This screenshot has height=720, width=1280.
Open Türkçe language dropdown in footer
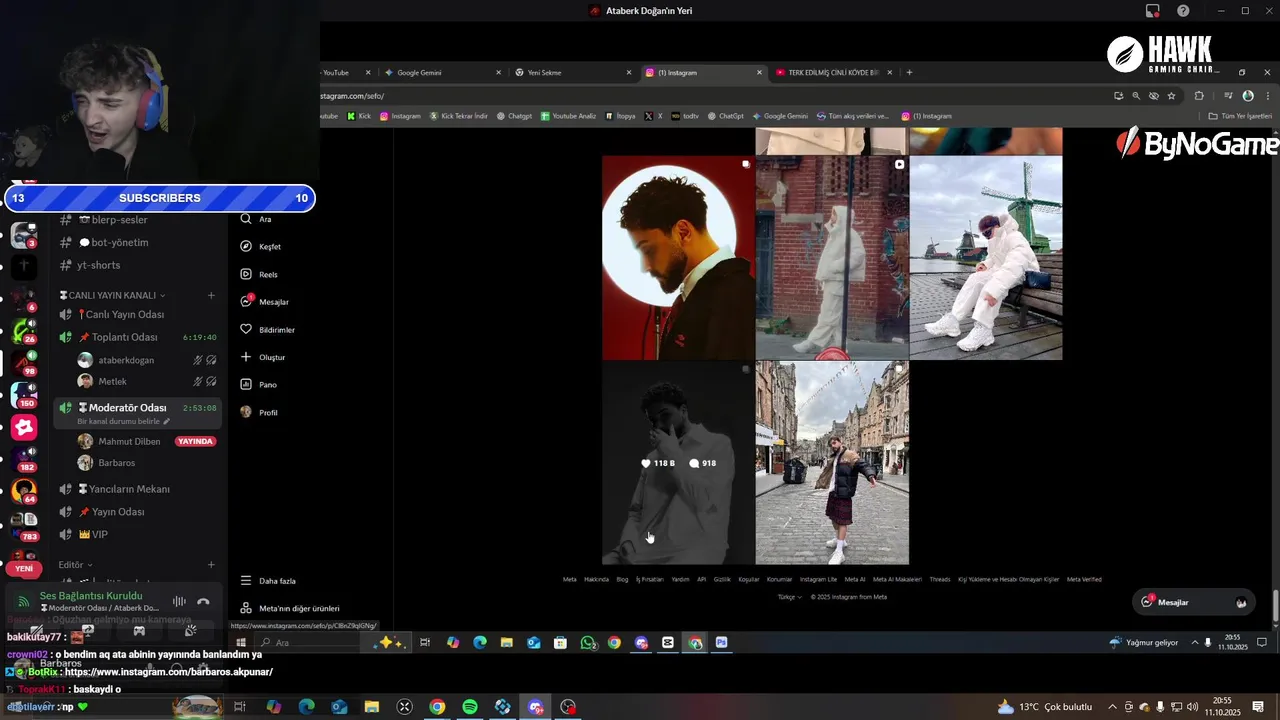click(789, 597)
